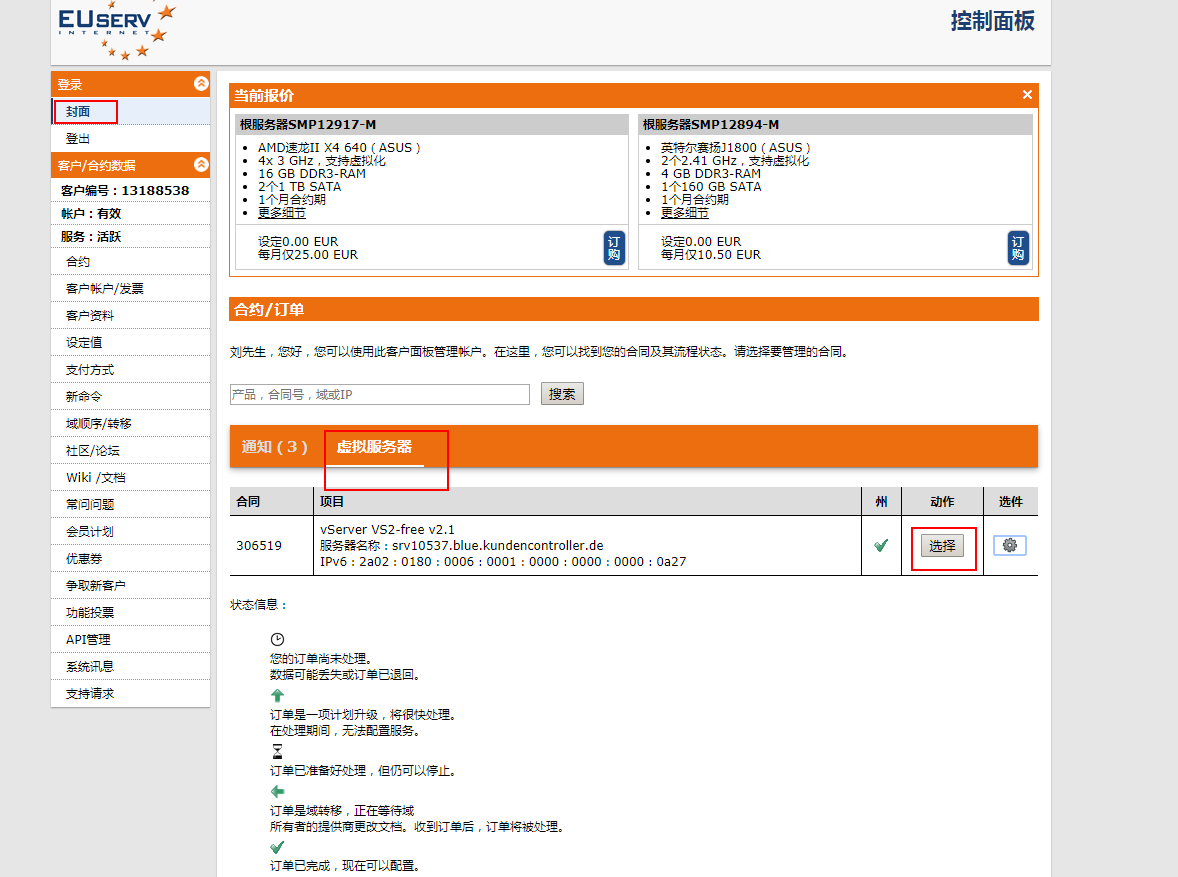The width and height of the screenshot is (1178, 877).
Task: Open the 合约 sidebar item
Action: [x=77, y=262]
